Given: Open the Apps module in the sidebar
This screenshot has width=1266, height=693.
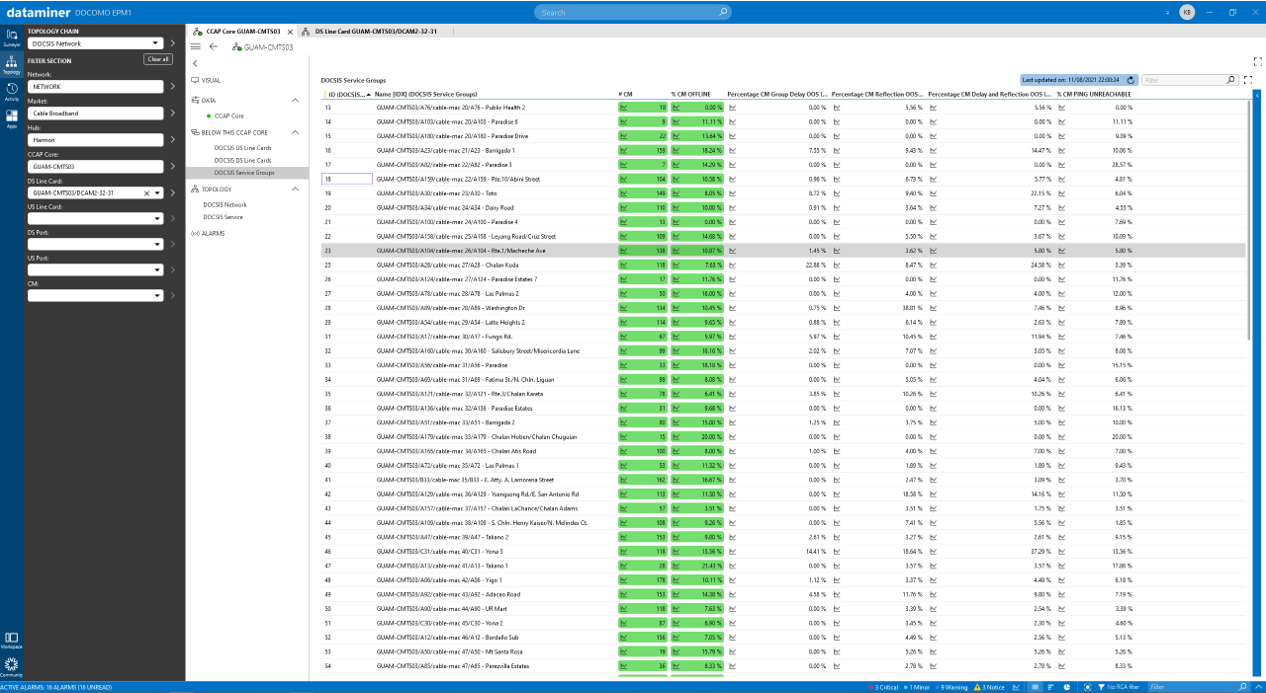Looking at the screenshot, I should (x=11, y=118).
